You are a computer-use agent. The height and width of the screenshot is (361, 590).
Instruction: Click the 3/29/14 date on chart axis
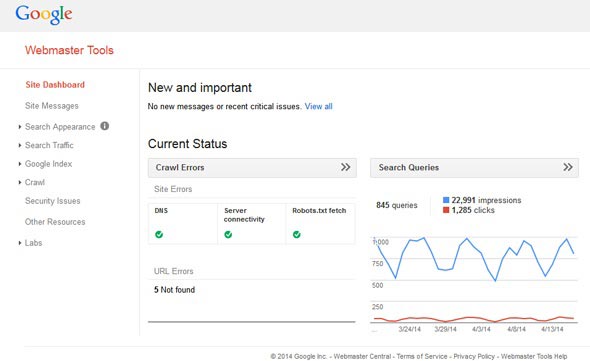coord(445,329)
